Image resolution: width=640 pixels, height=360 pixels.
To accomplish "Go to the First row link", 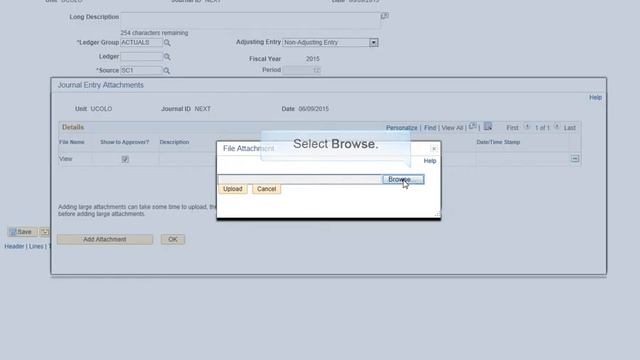I will (x=512, y=128).
